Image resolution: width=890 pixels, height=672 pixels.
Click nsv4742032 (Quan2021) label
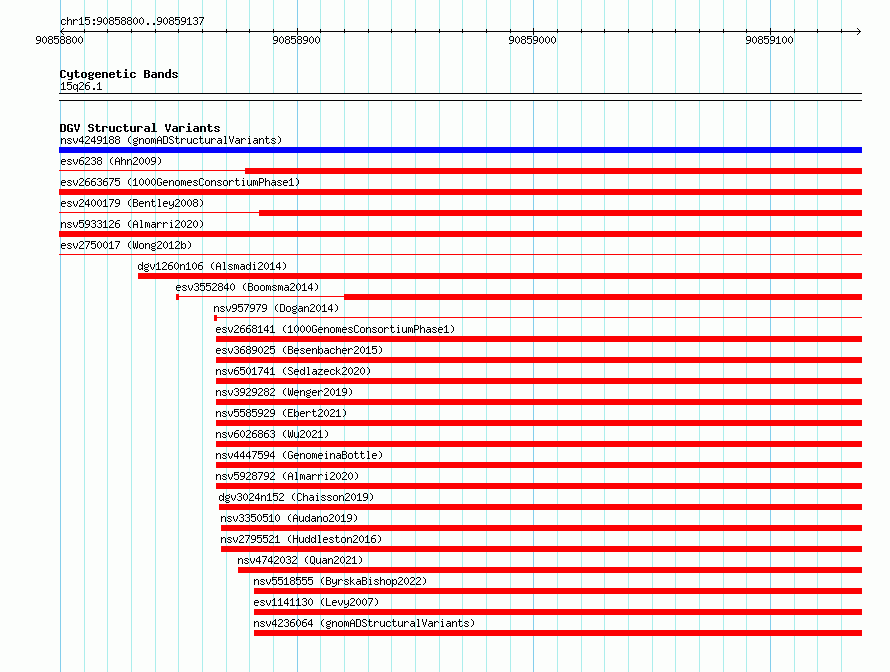coord(300,560)
